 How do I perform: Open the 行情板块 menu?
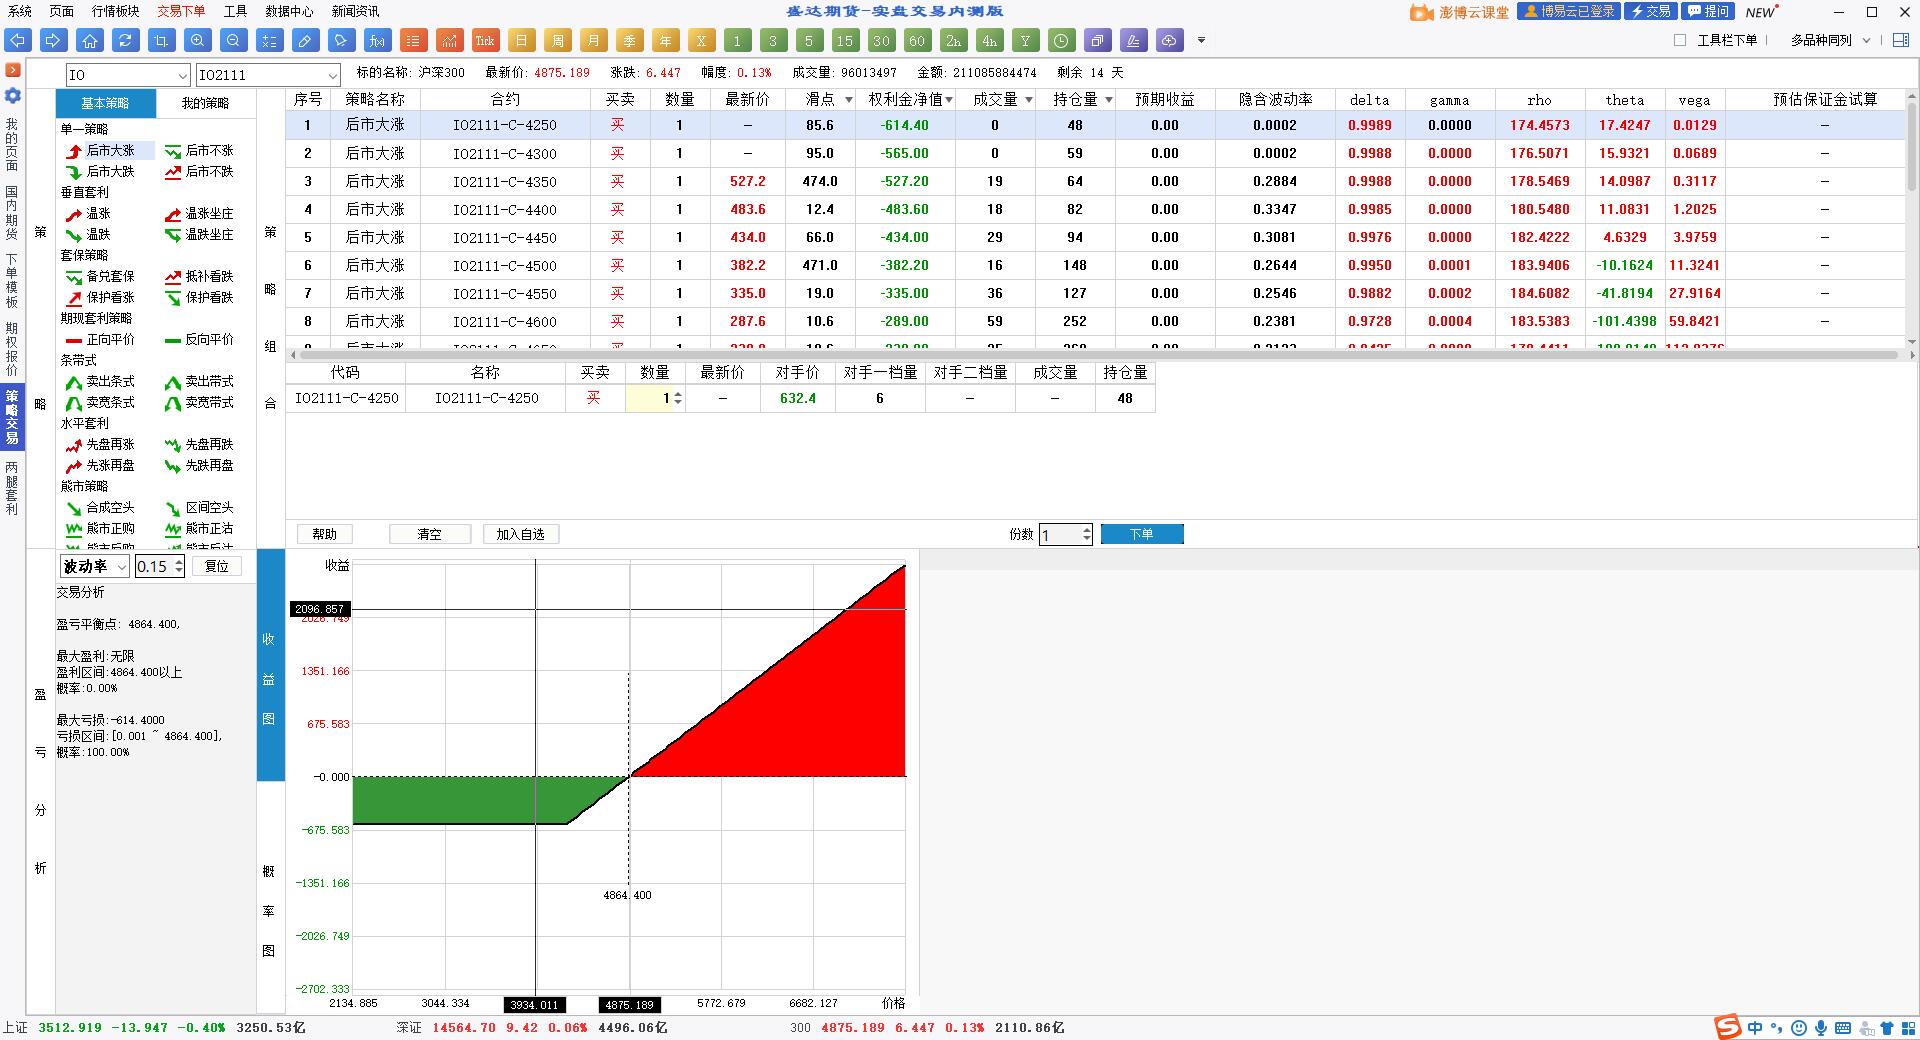pyautogui.click(x=115, y=11)
